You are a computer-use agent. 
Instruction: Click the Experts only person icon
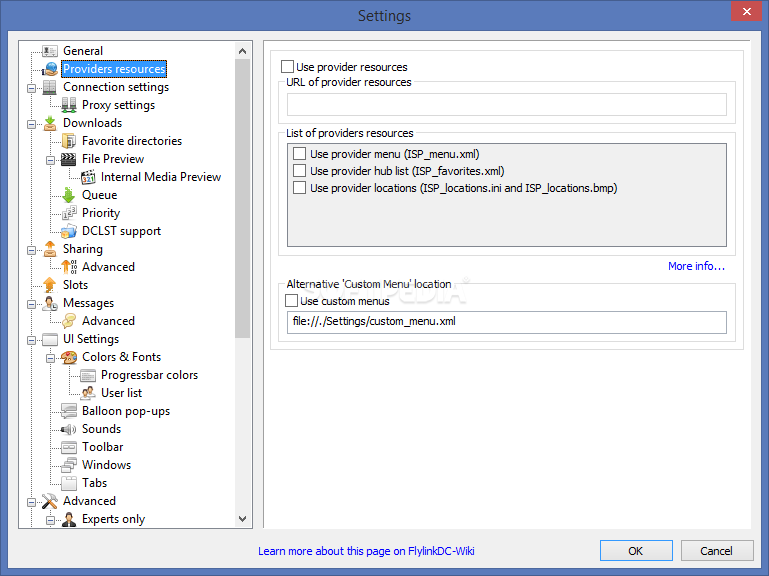click(69, 519)
